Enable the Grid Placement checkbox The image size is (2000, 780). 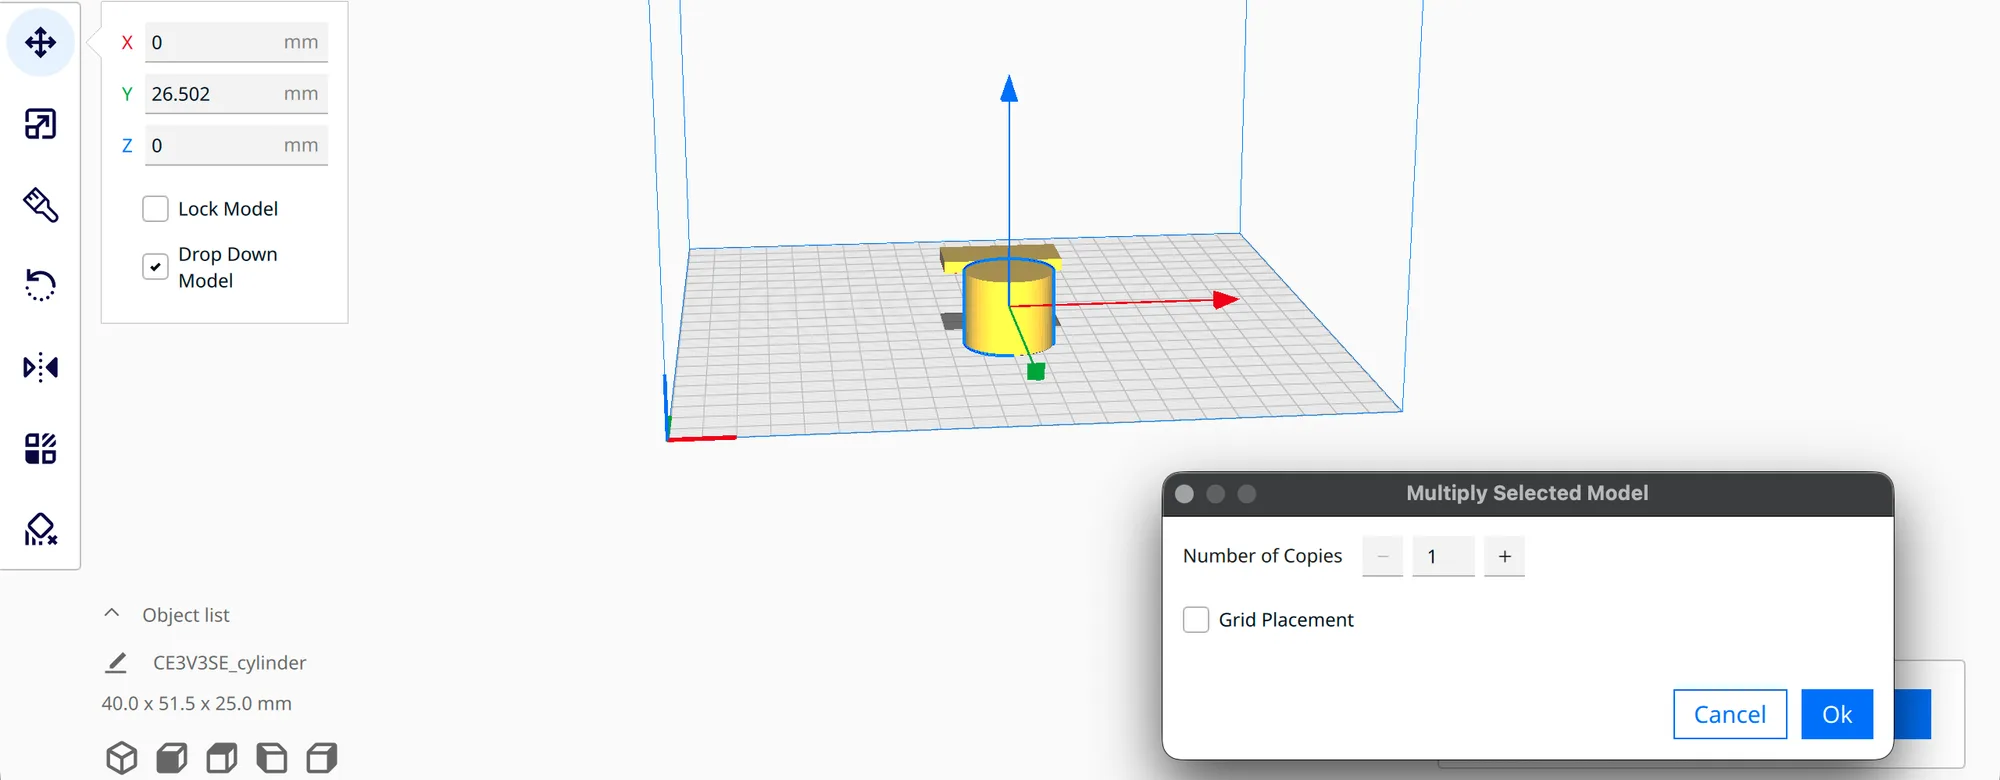tap(1196, 620)
